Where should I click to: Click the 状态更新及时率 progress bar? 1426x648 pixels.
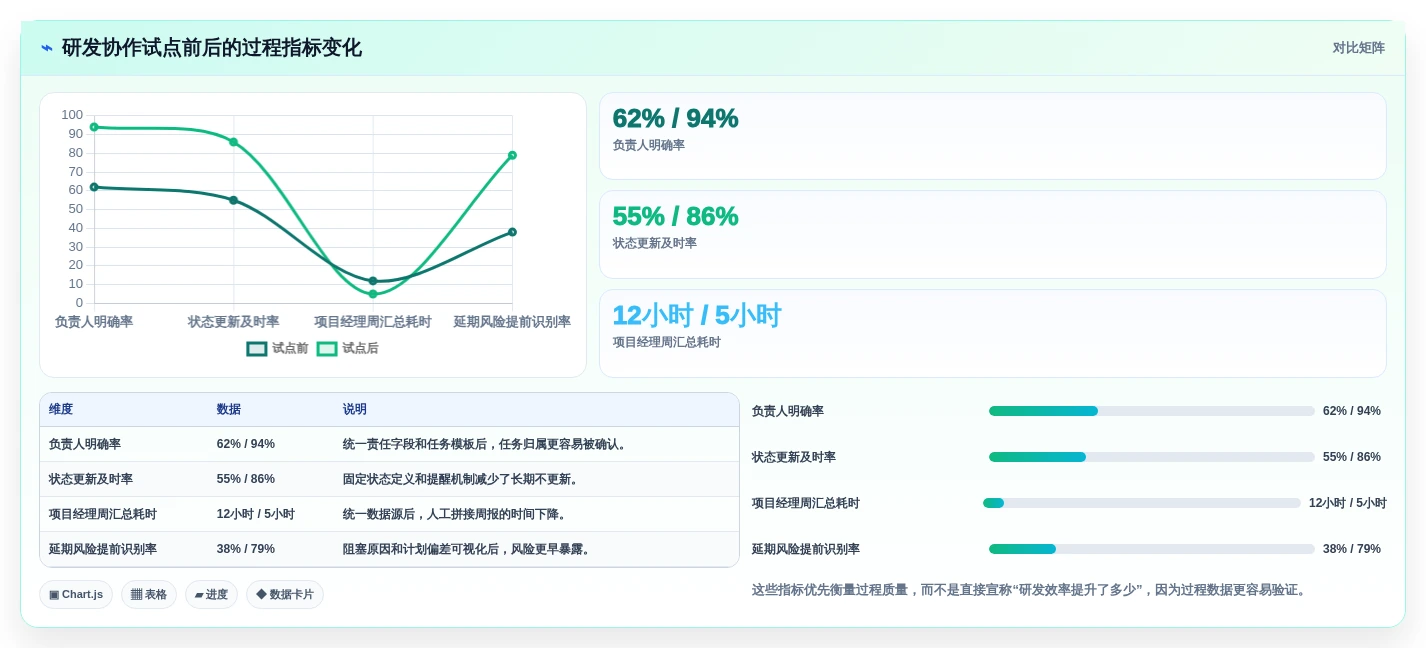tap(1152, 457)
